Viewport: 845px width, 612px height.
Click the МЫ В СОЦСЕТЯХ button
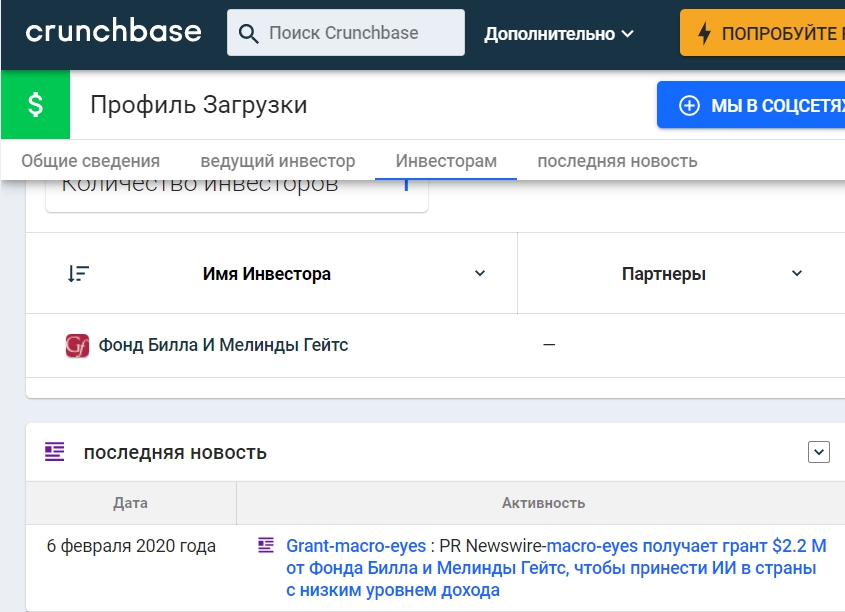[751, 105]
